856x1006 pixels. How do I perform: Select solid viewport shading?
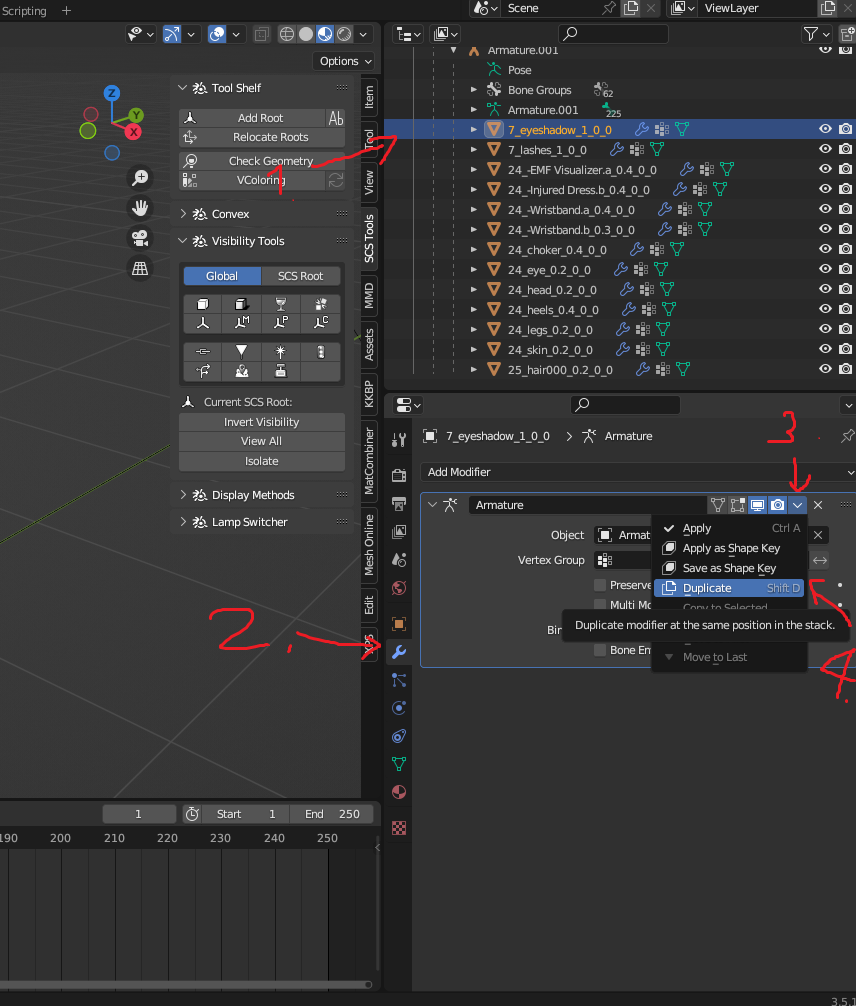click(x=306, y=34)
